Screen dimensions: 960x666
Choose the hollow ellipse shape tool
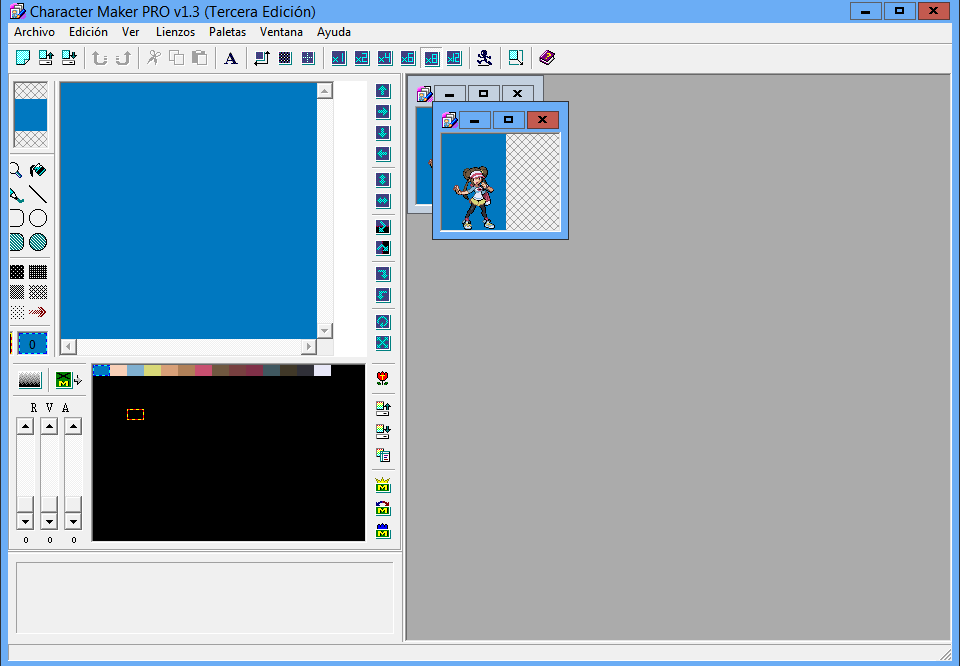point(38,218)
